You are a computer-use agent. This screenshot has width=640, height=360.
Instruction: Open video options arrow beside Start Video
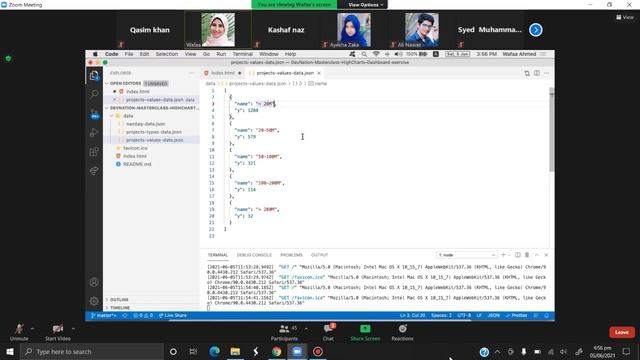click(73, 329)
